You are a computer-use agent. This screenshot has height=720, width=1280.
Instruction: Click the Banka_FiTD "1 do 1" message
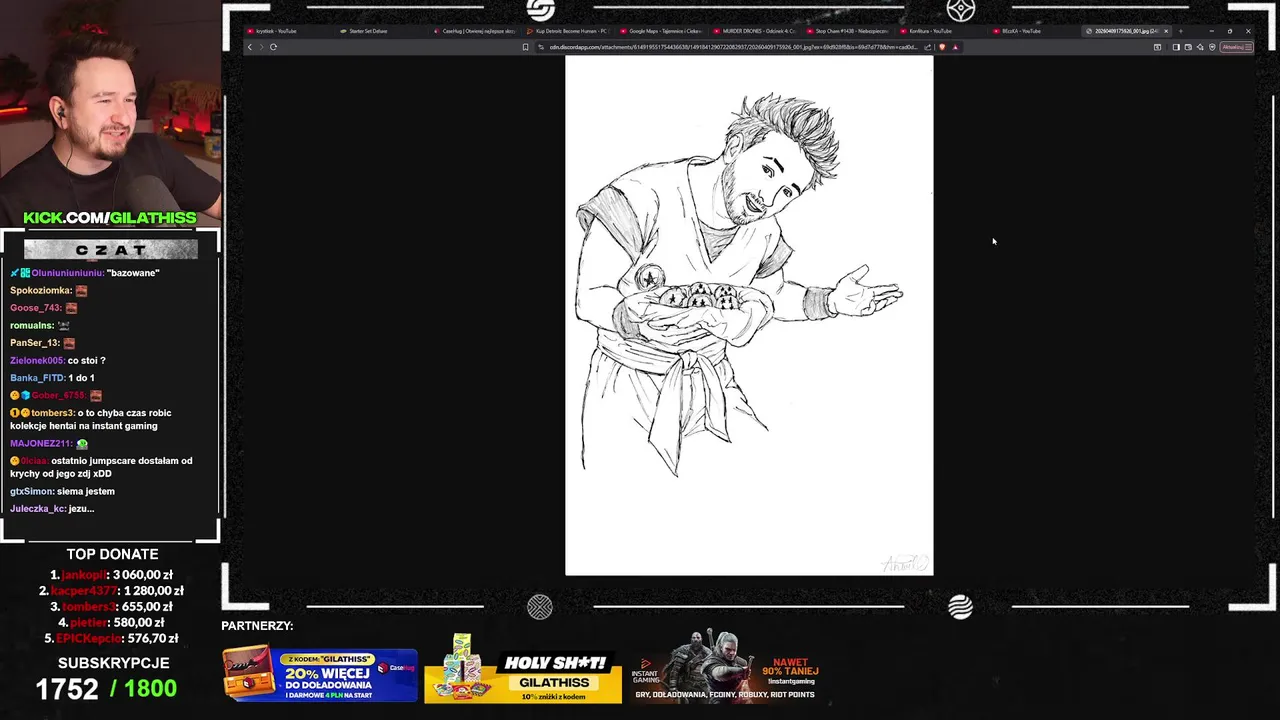(52, 378)
